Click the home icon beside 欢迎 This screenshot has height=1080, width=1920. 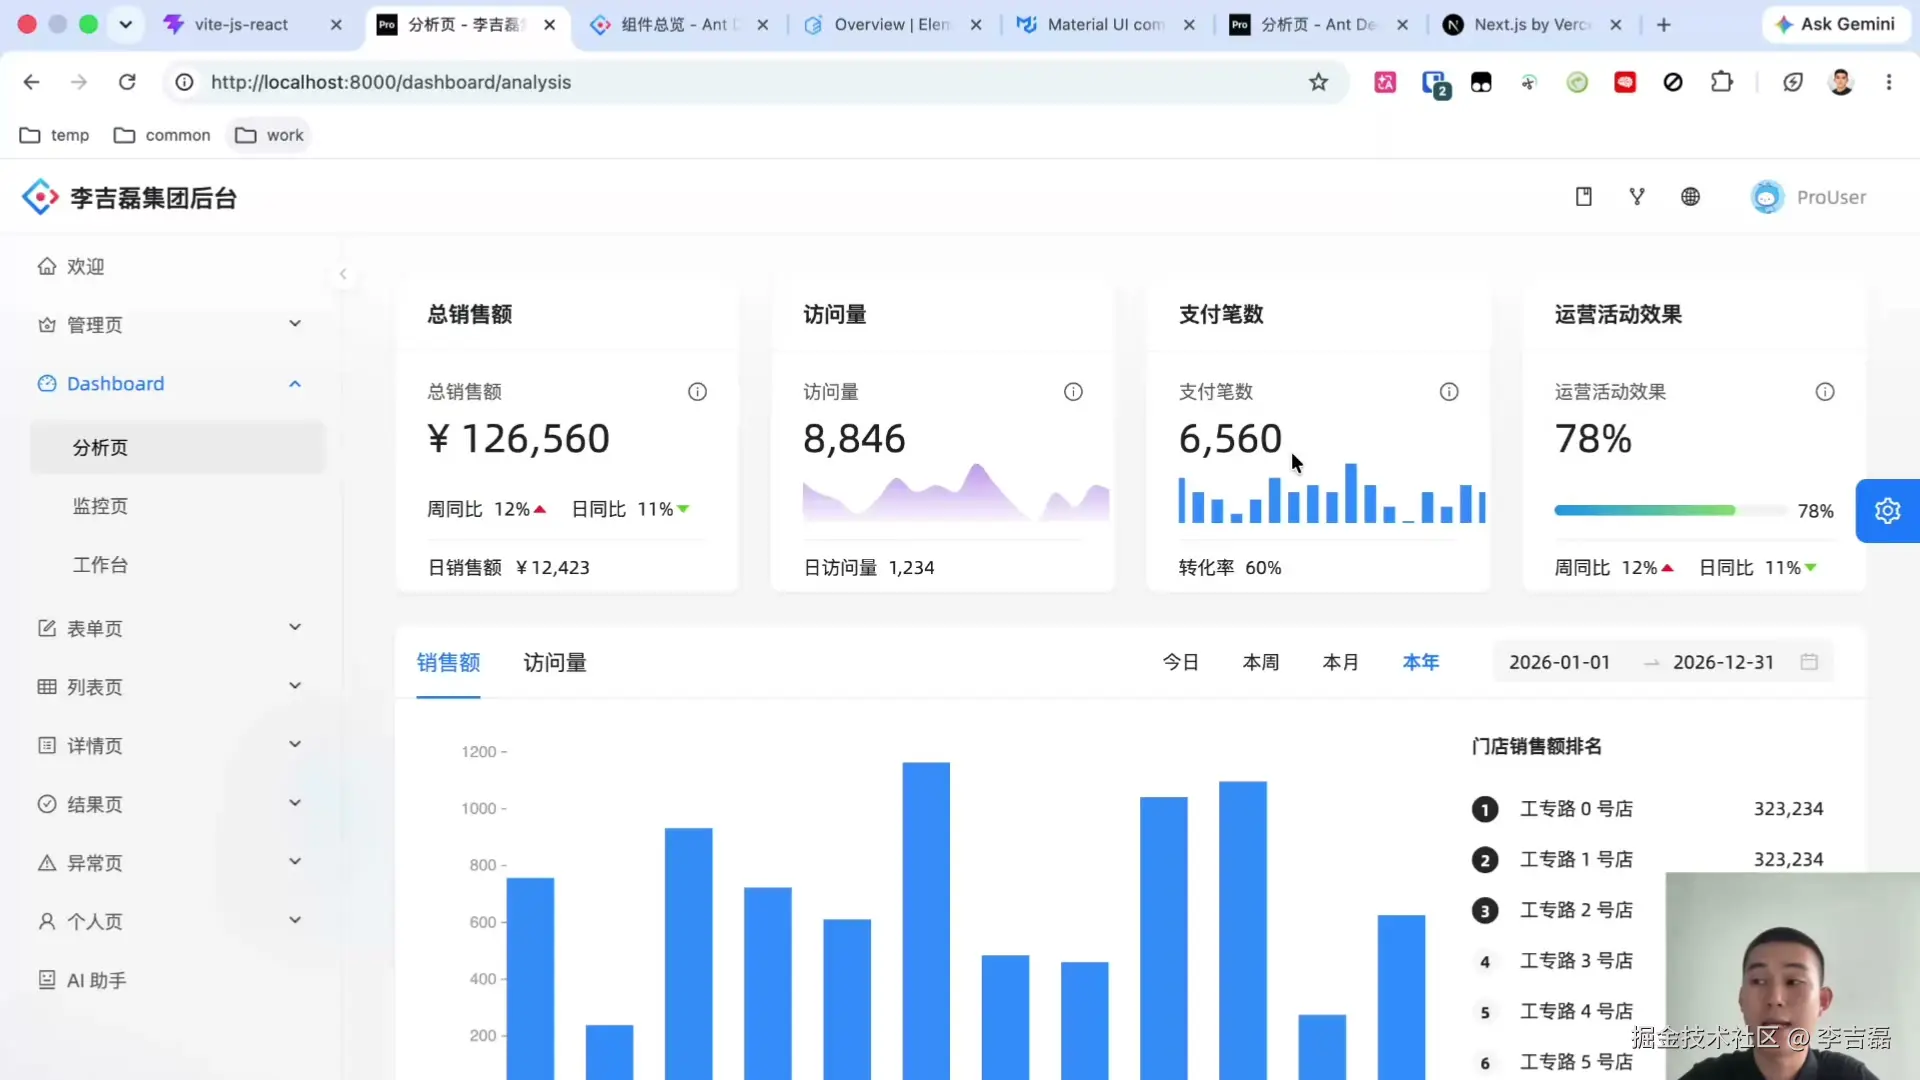coord(47,266)
